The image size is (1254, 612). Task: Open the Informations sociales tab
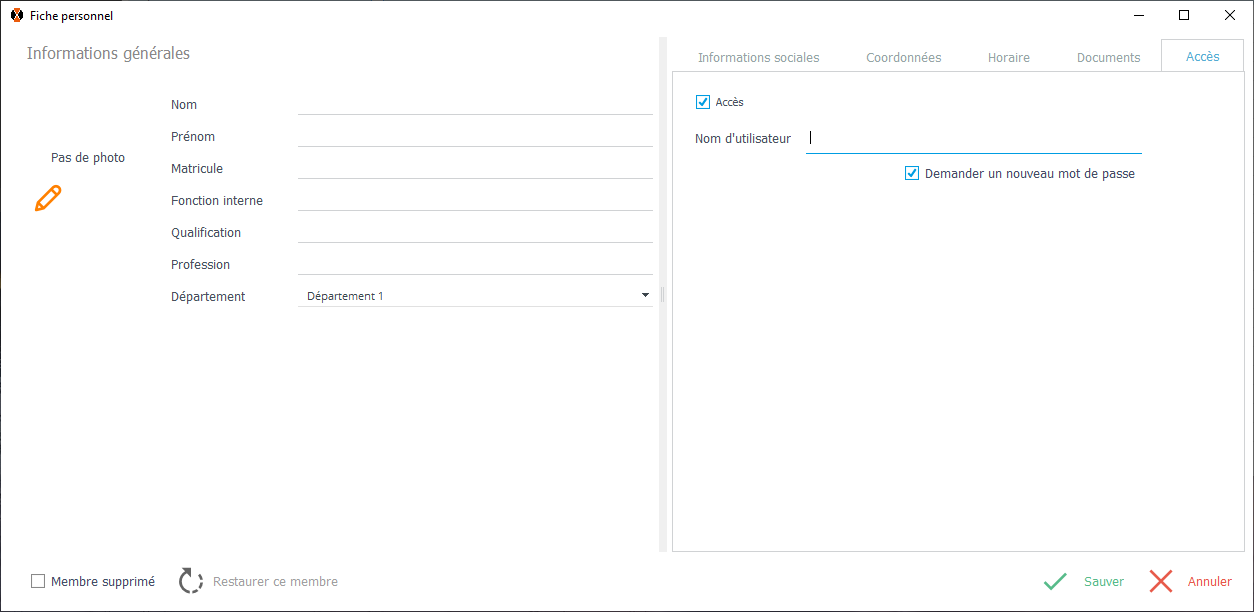click(758, 57)
